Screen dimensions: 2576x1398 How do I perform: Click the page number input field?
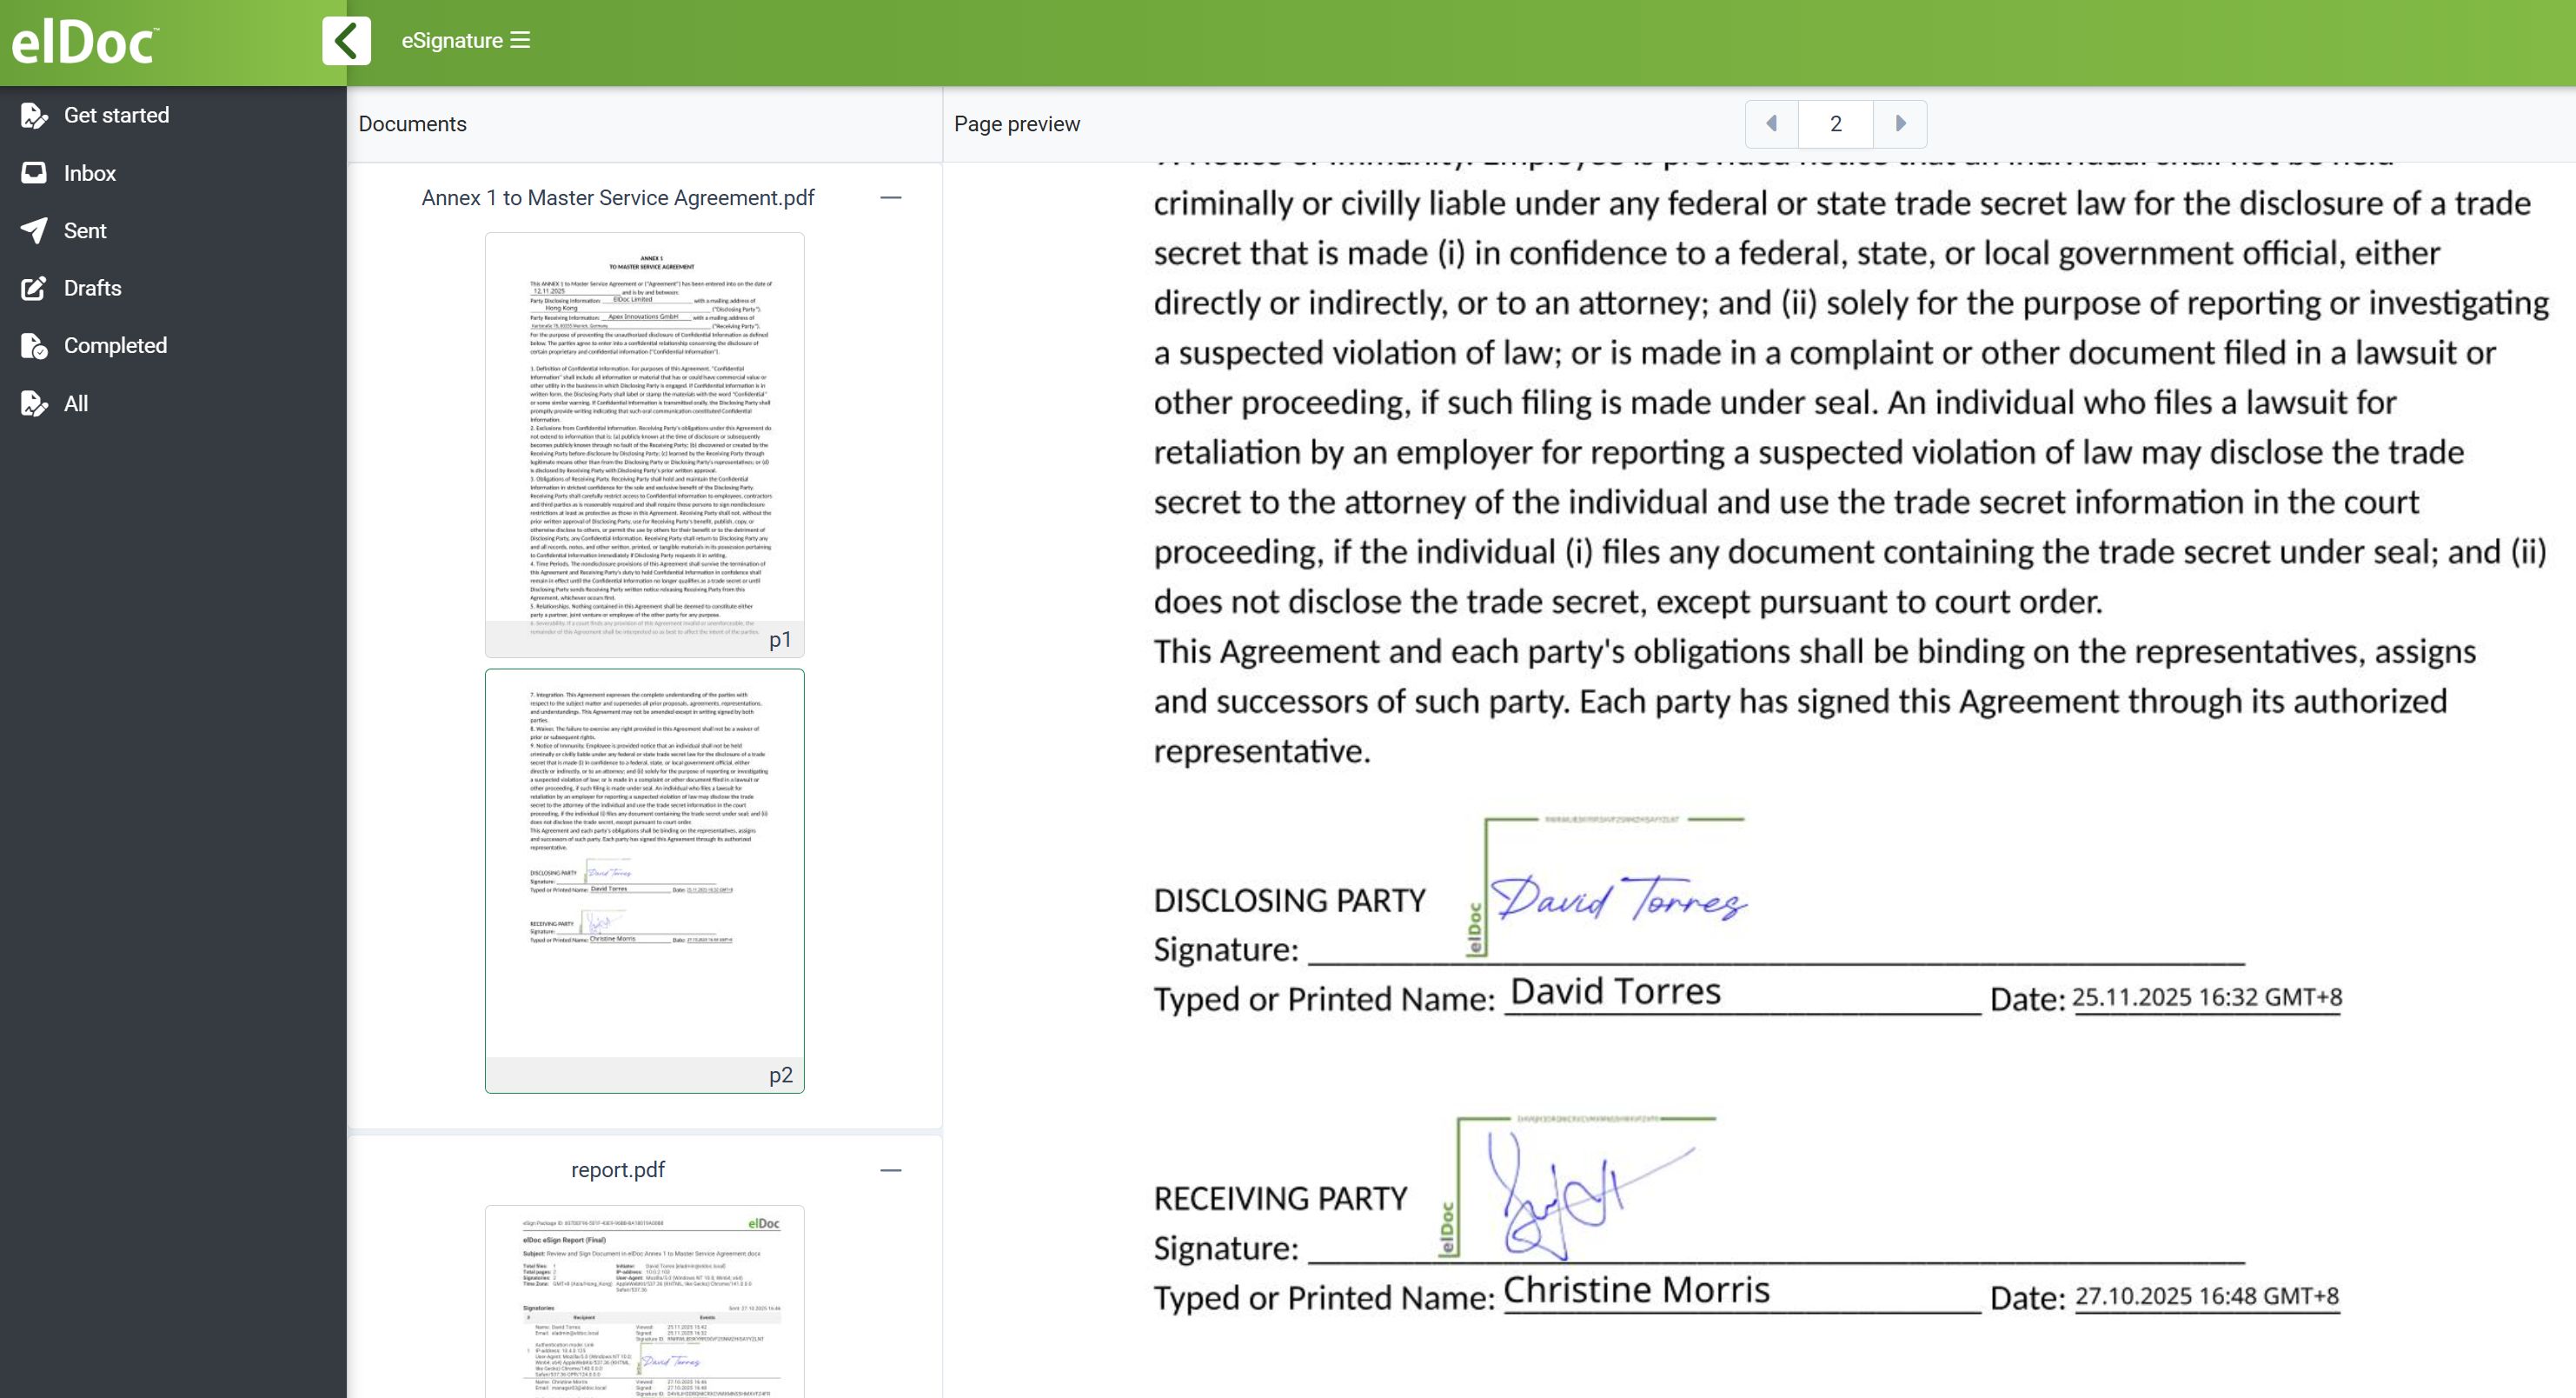point(1836,123)
